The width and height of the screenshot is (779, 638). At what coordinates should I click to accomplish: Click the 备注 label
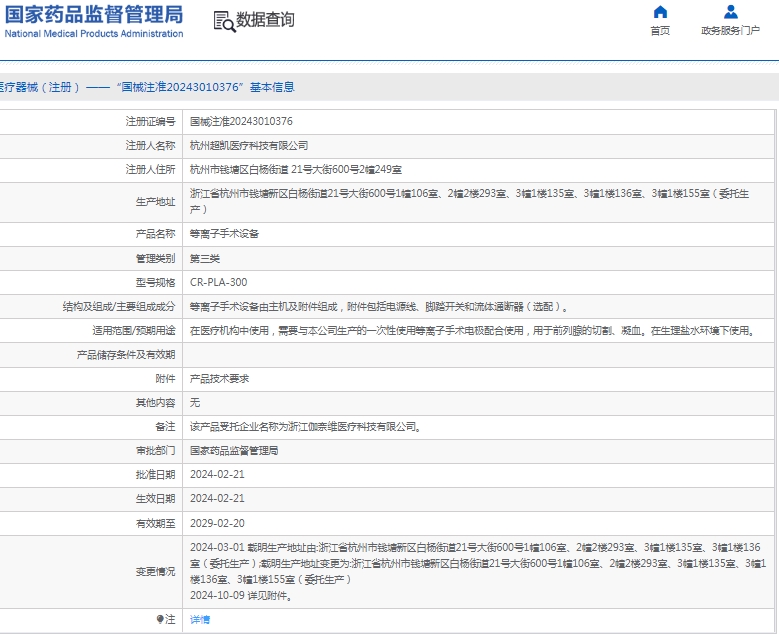point(165,427)
